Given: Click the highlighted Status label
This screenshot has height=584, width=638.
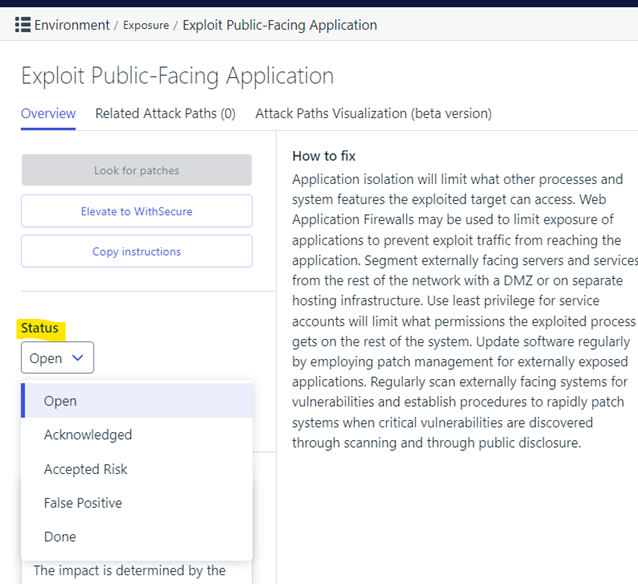Looking at the screenshot, I should tap(40, 328).
